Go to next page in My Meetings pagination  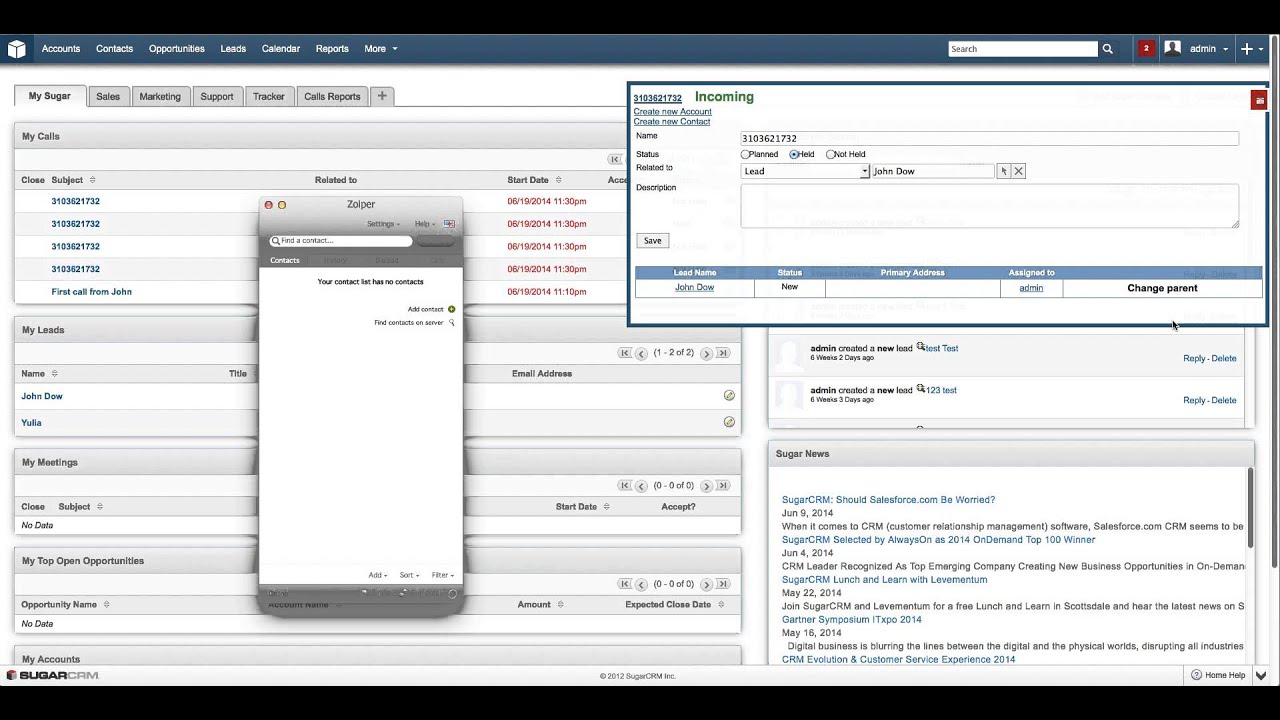[x=706, y=486]
